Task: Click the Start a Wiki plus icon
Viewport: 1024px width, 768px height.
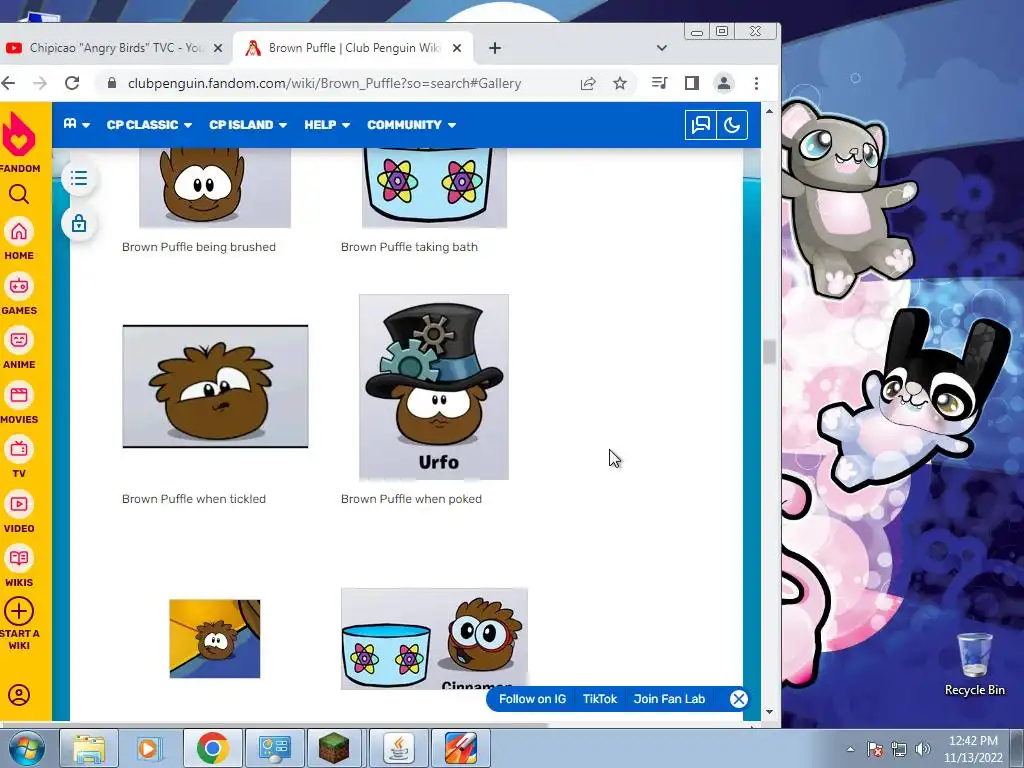Action: [x=19, y=612]
